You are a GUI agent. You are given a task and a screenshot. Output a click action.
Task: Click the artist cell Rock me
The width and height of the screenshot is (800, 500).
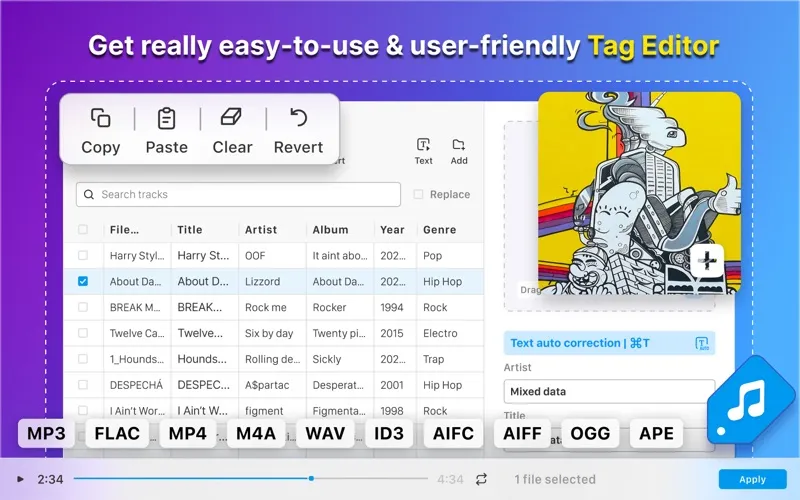click(x=265, y=307)
